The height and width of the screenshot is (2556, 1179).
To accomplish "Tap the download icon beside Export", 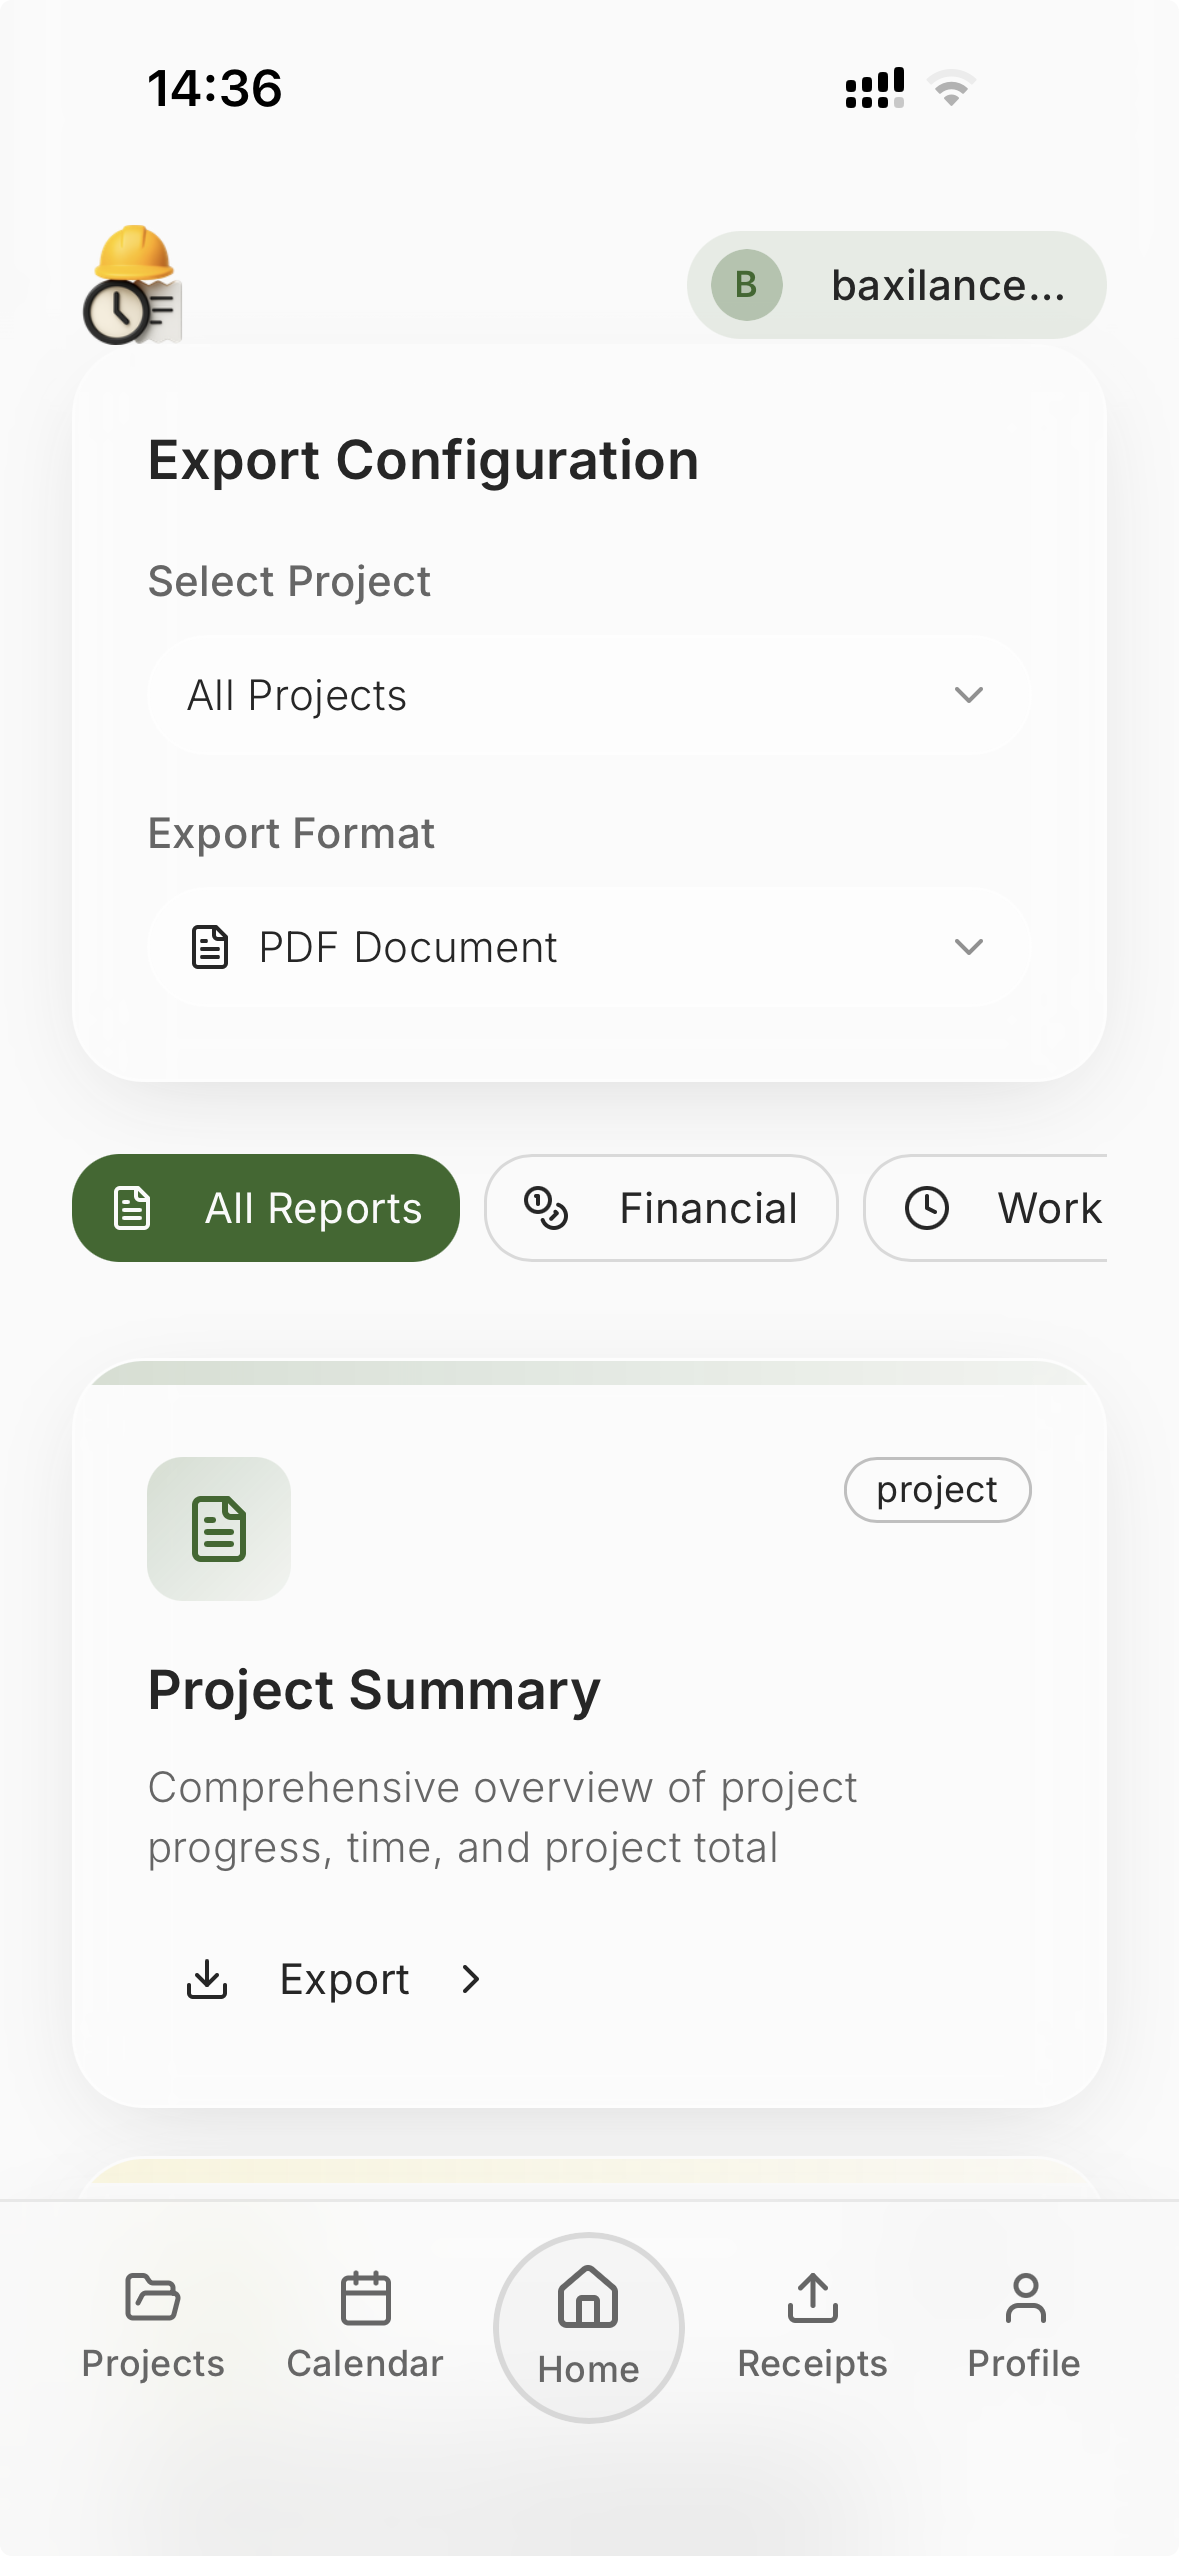I will (x=207, y=1979).
